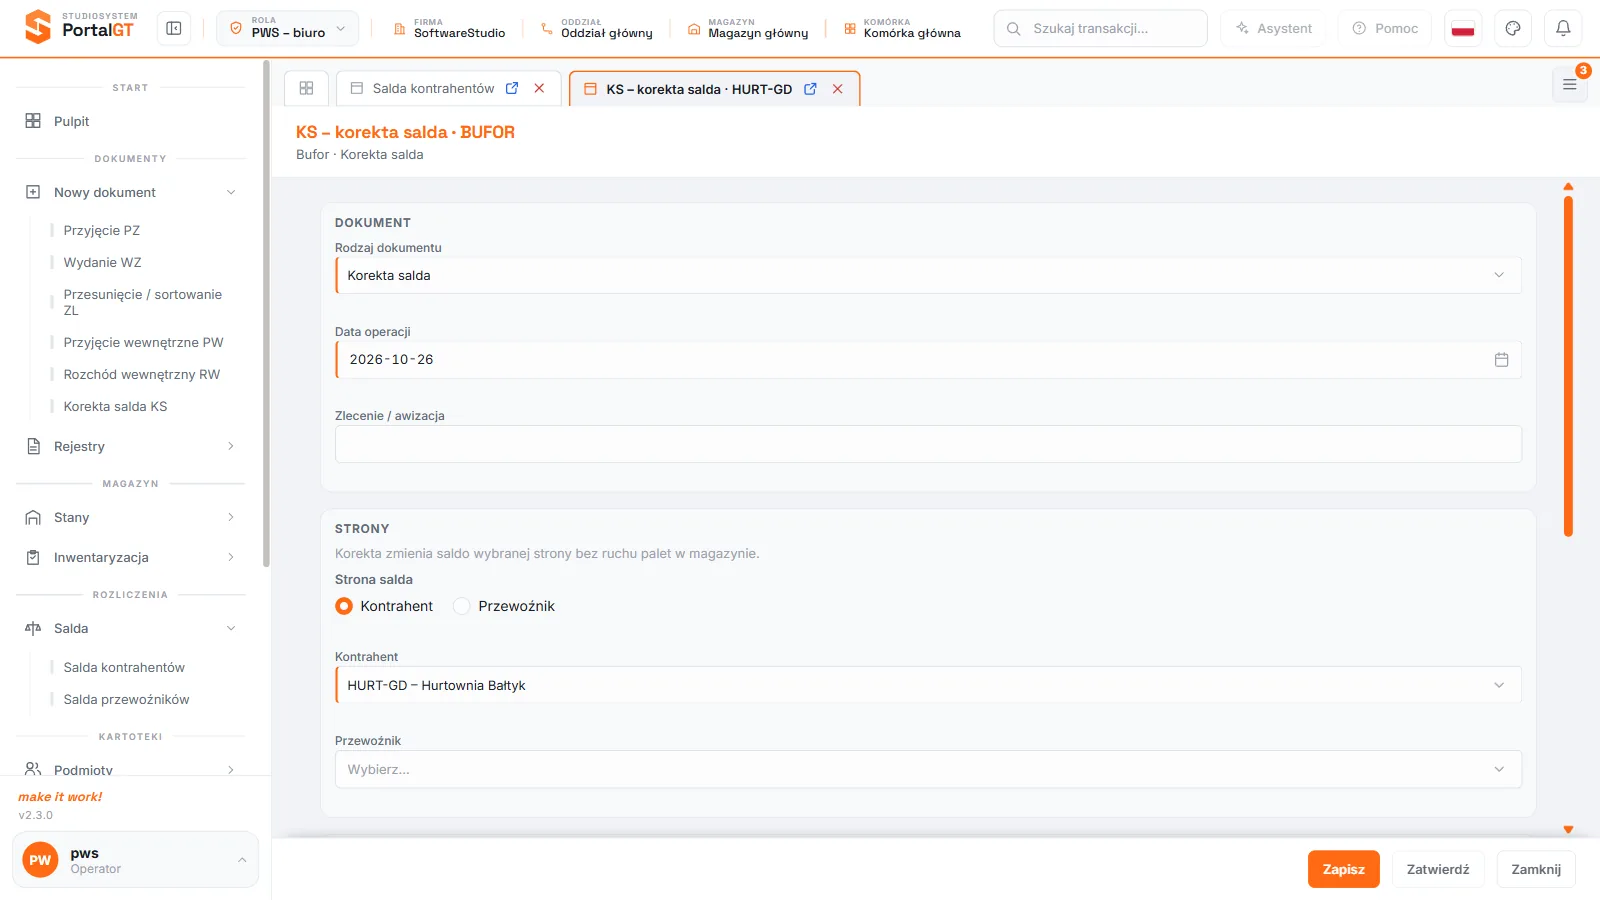This screenshot has height=900, width=1600.
Task: Close the Salda kontrahentów tab
Action: point(539,88)
